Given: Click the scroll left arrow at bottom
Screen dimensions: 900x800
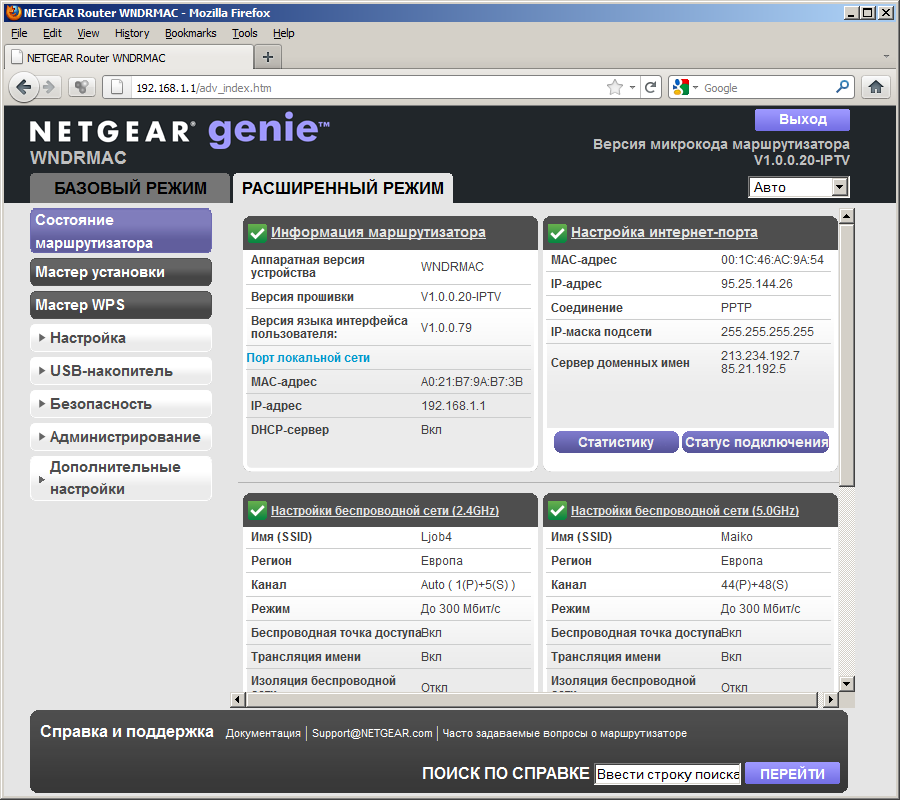Looking at the screenshot, I should pyautogui.click(x=238, y=699).
